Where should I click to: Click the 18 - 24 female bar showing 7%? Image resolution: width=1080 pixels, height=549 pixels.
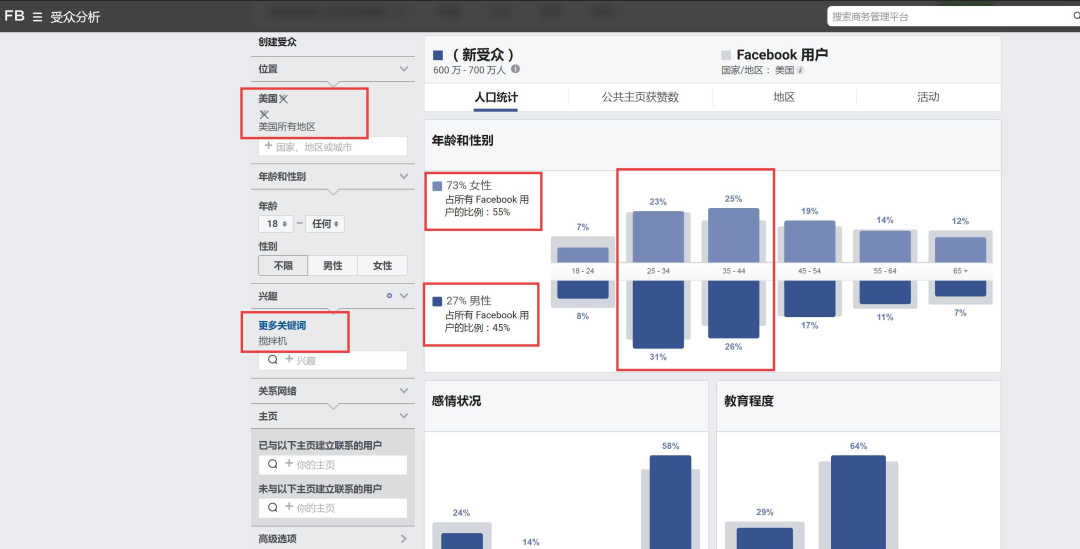pos(583,255)
